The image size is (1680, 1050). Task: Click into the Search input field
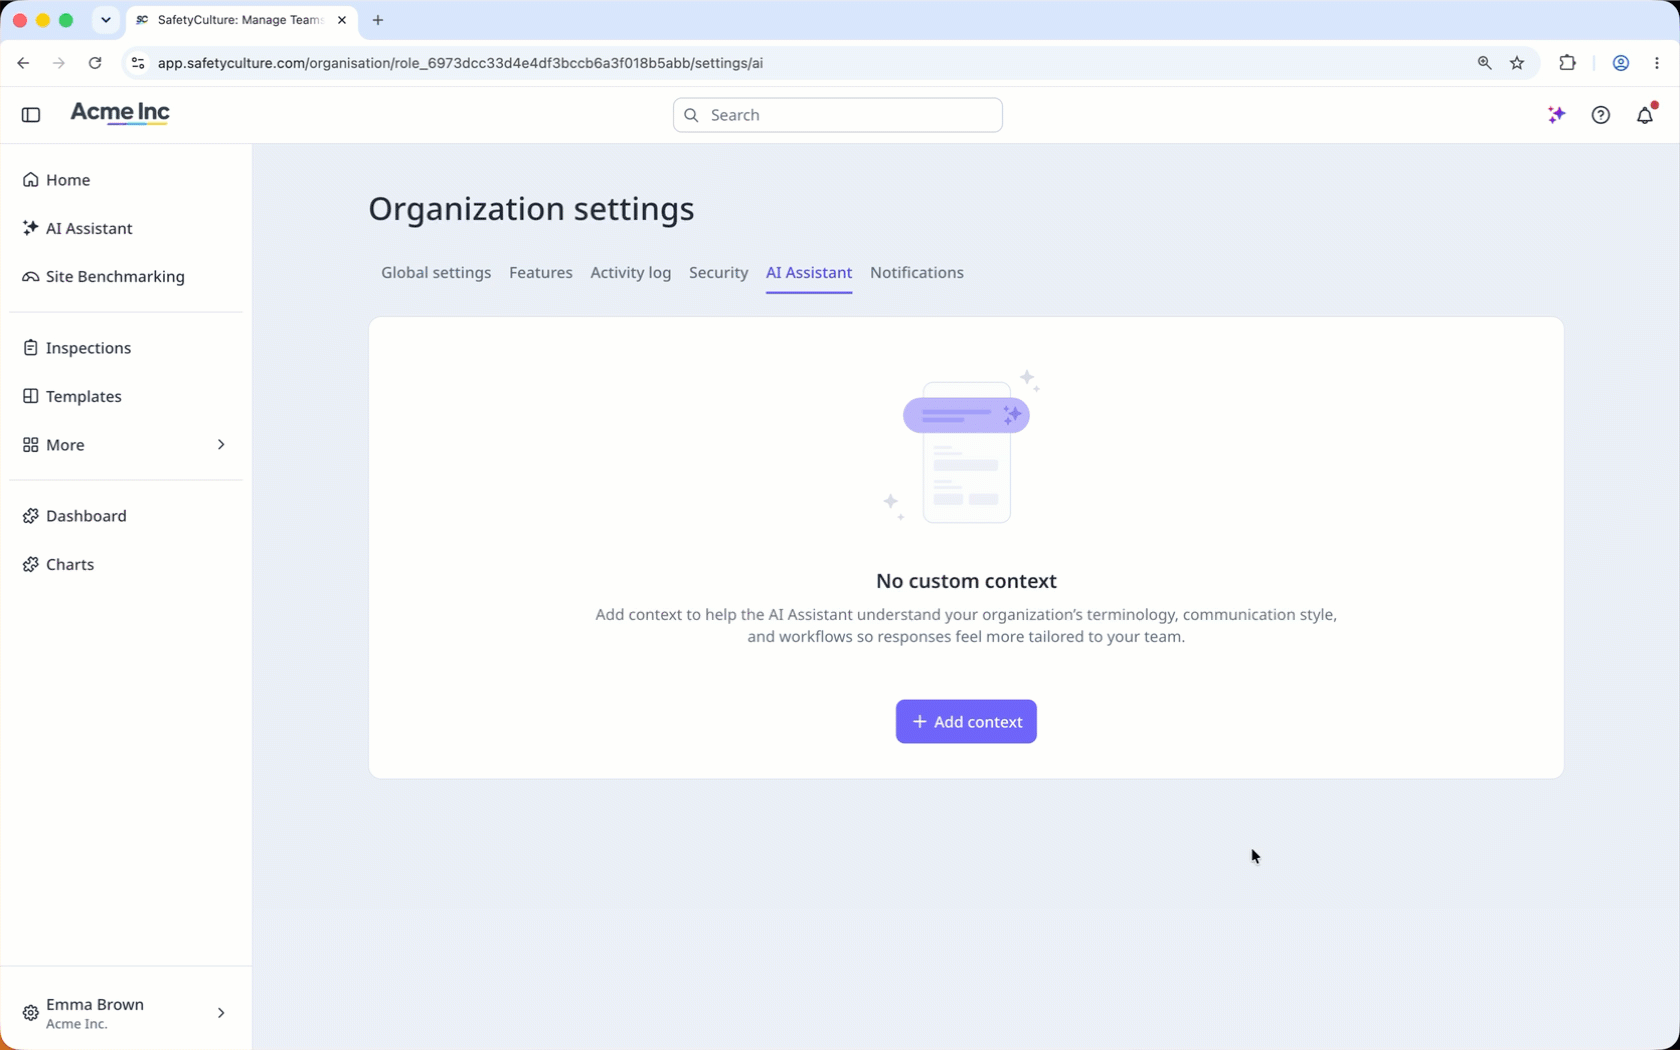pos(838,115)
